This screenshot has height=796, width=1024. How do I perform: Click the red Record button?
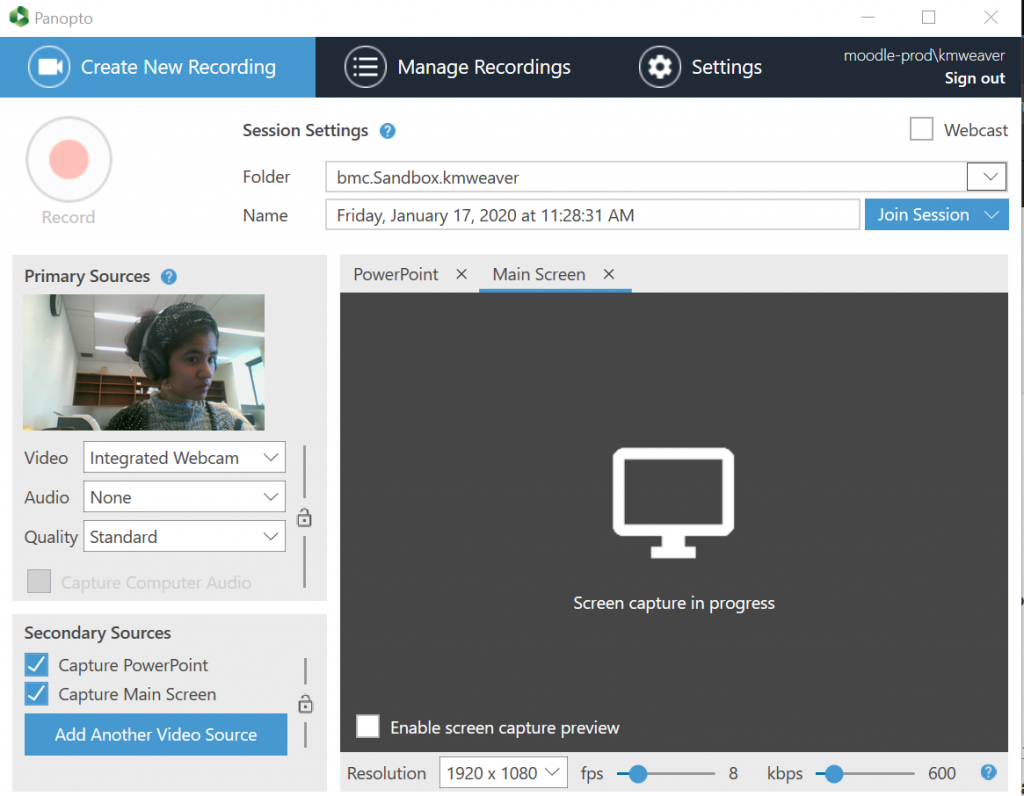(69, 159)
